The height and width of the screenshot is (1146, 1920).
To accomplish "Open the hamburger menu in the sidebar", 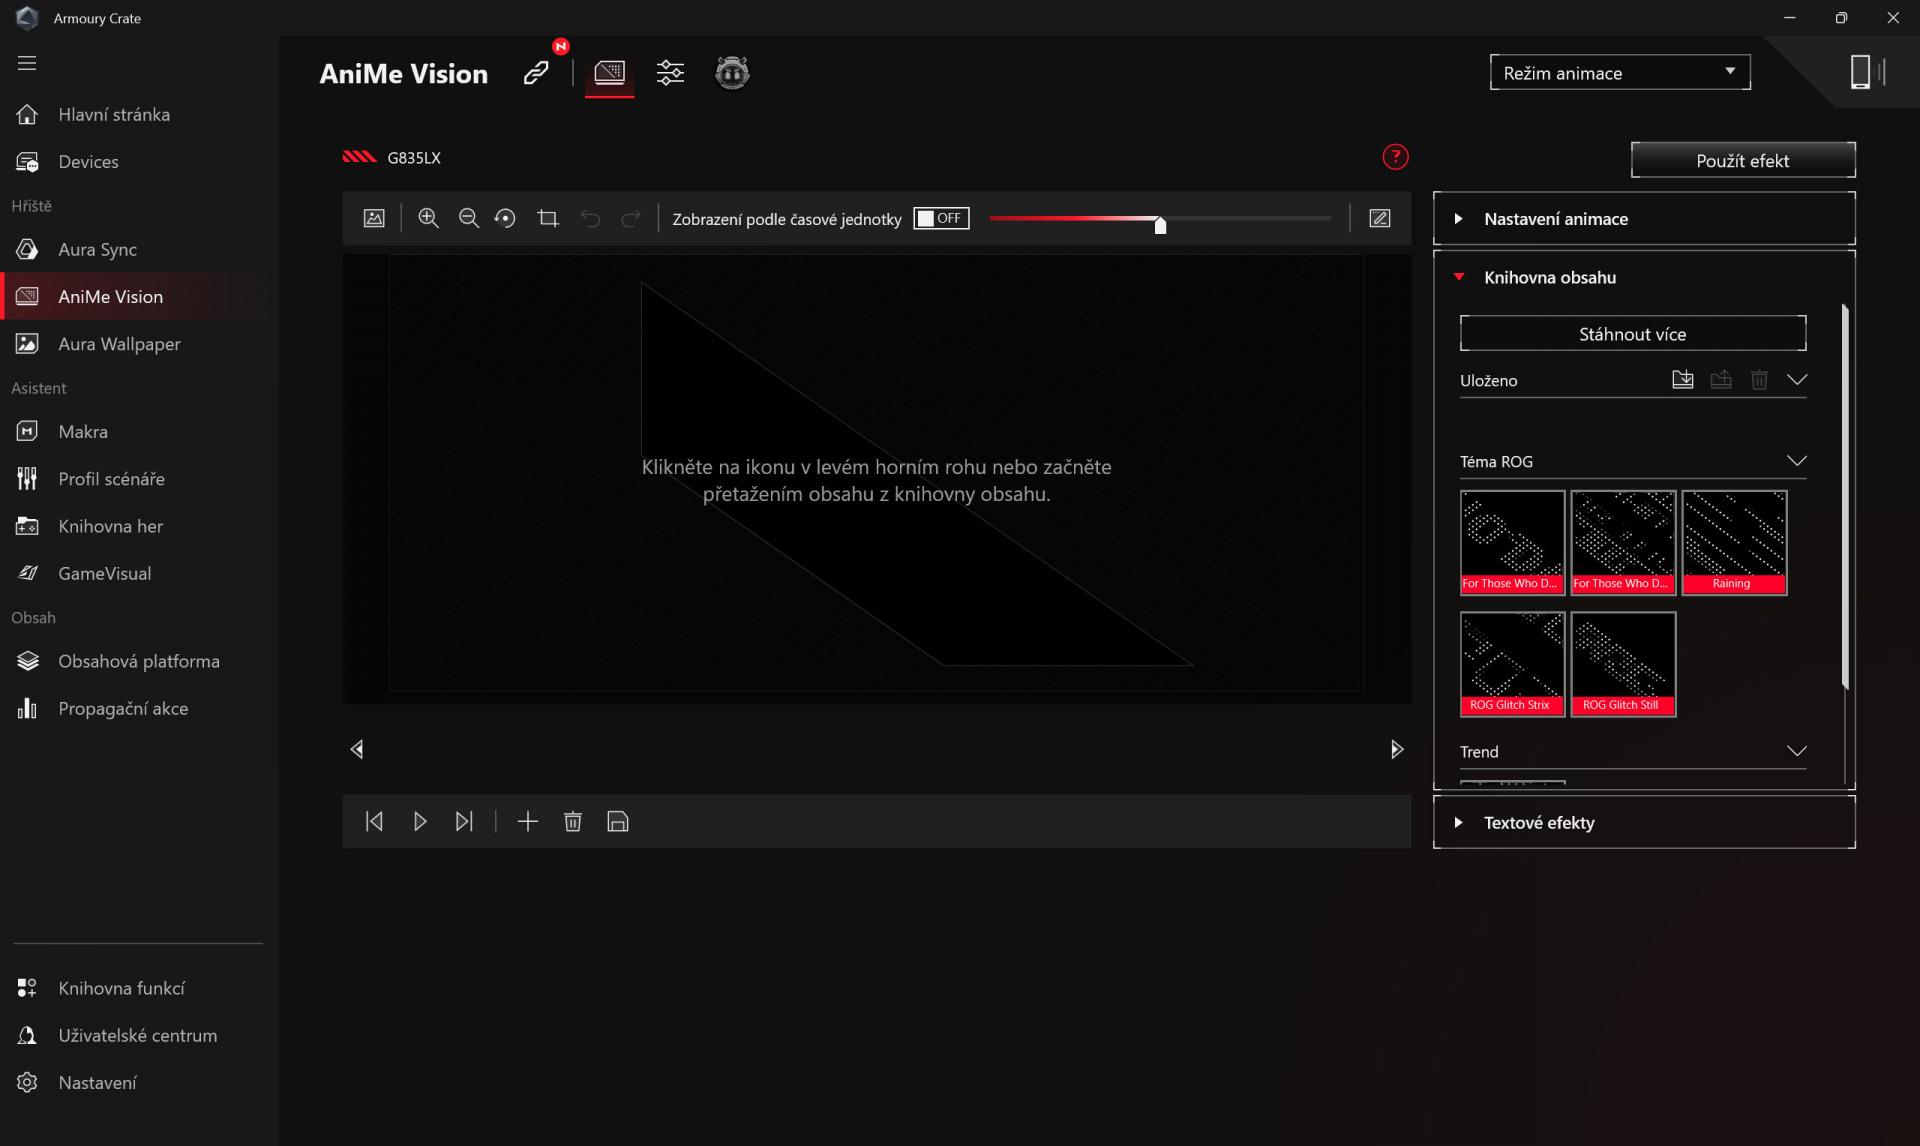I will [x=27, y=63].
